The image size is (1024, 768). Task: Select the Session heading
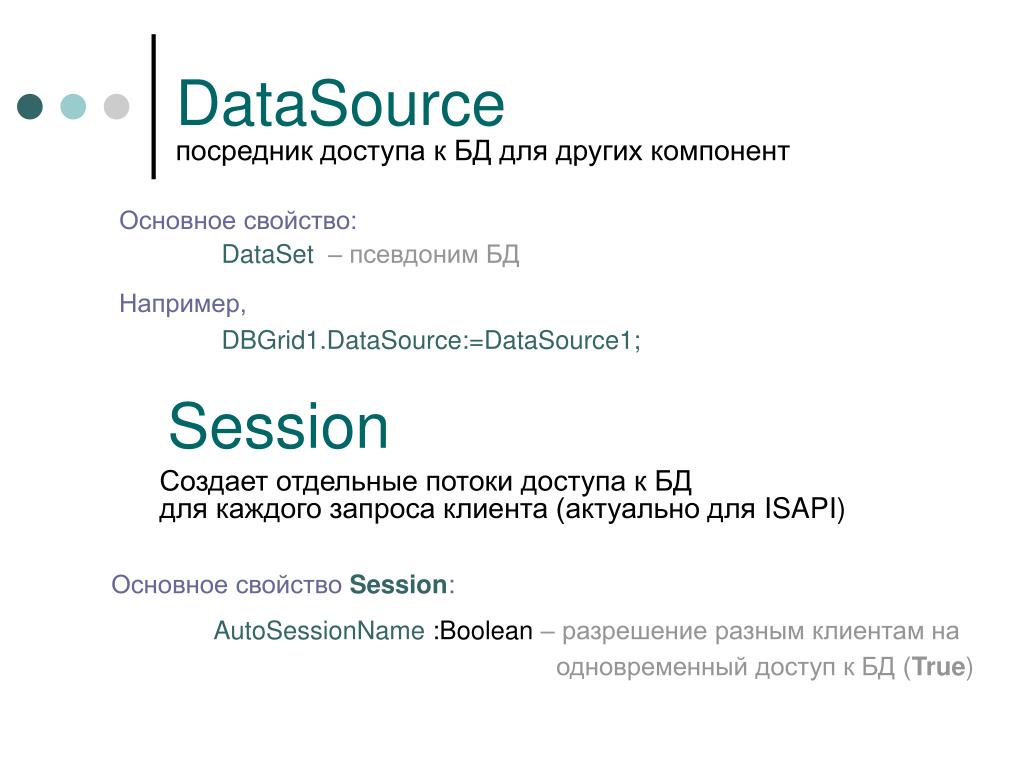pyautogui.click(x=278, y=426)
